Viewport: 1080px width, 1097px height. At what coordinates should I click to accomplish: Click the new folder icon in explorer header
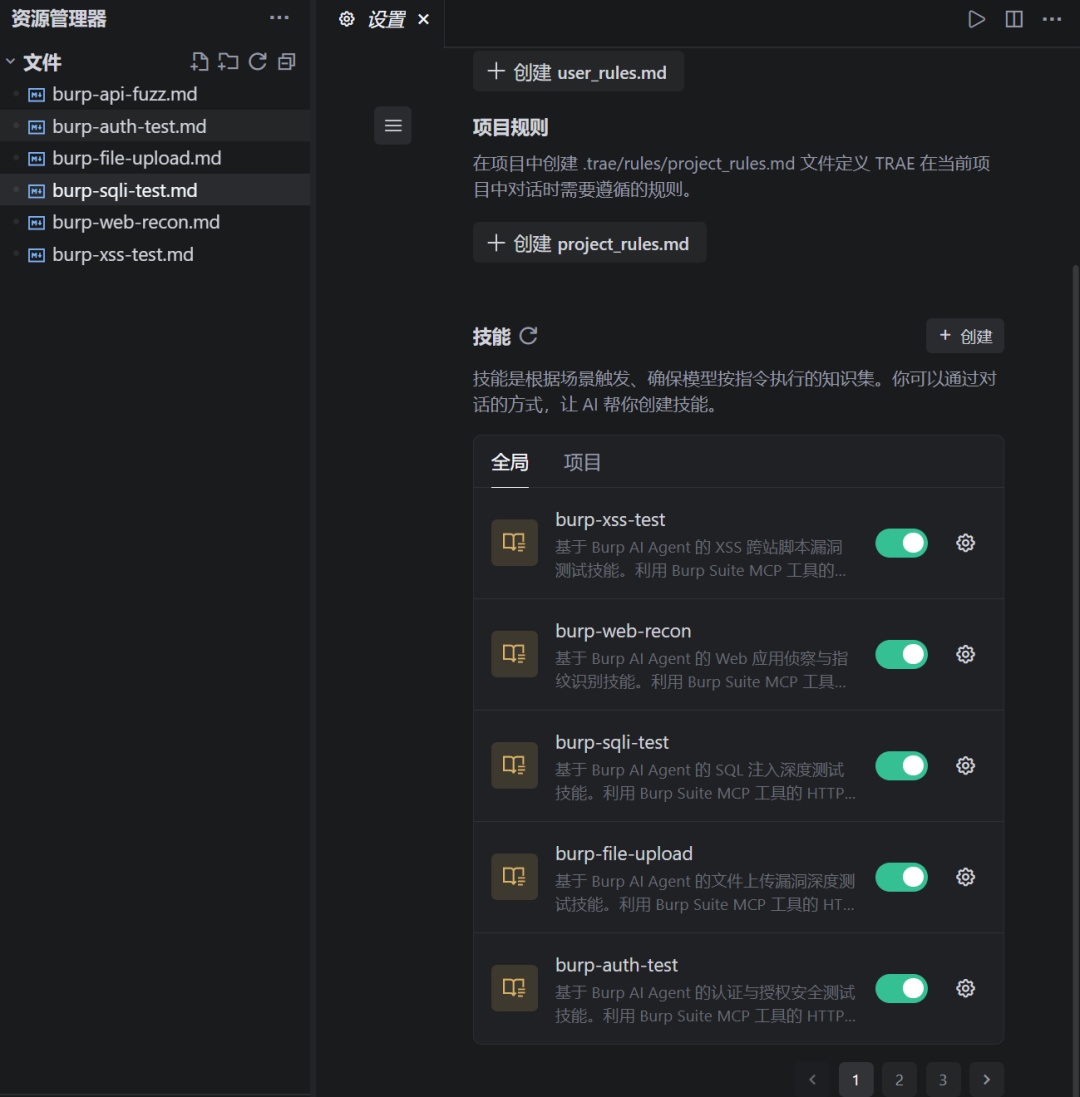(228, 62)
